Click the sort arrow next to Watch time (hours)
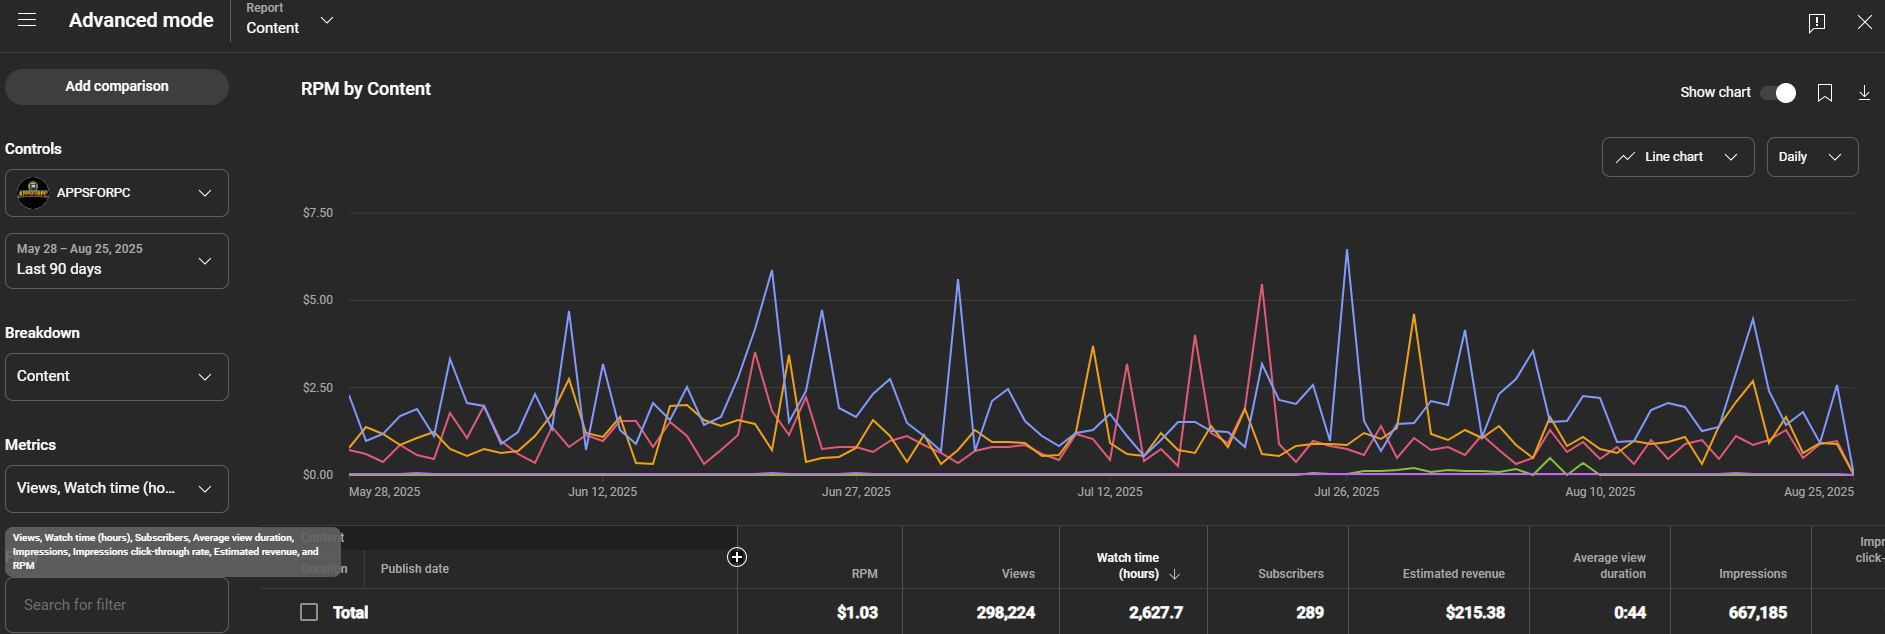1885x634 pixels. (x=1175, y=574)
